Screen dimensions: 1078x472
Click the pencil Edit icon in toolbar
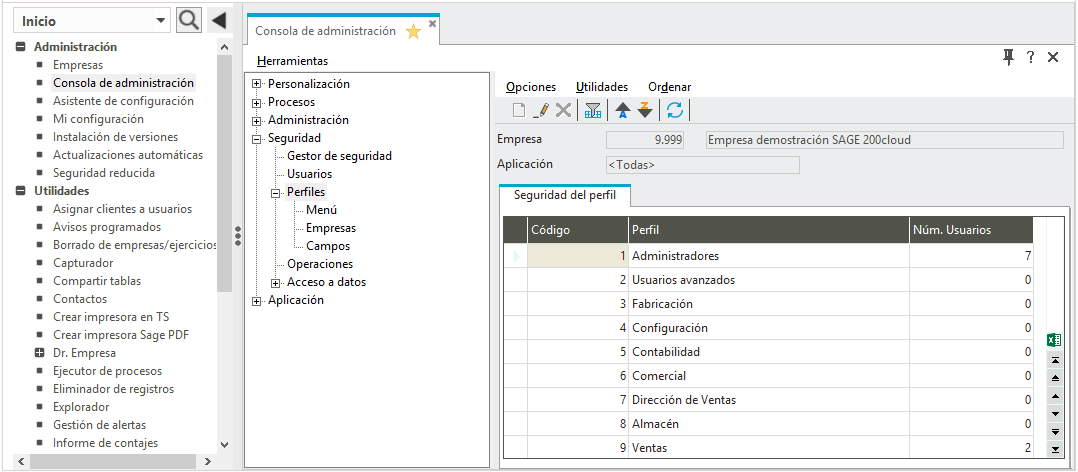tap(541, 110)
